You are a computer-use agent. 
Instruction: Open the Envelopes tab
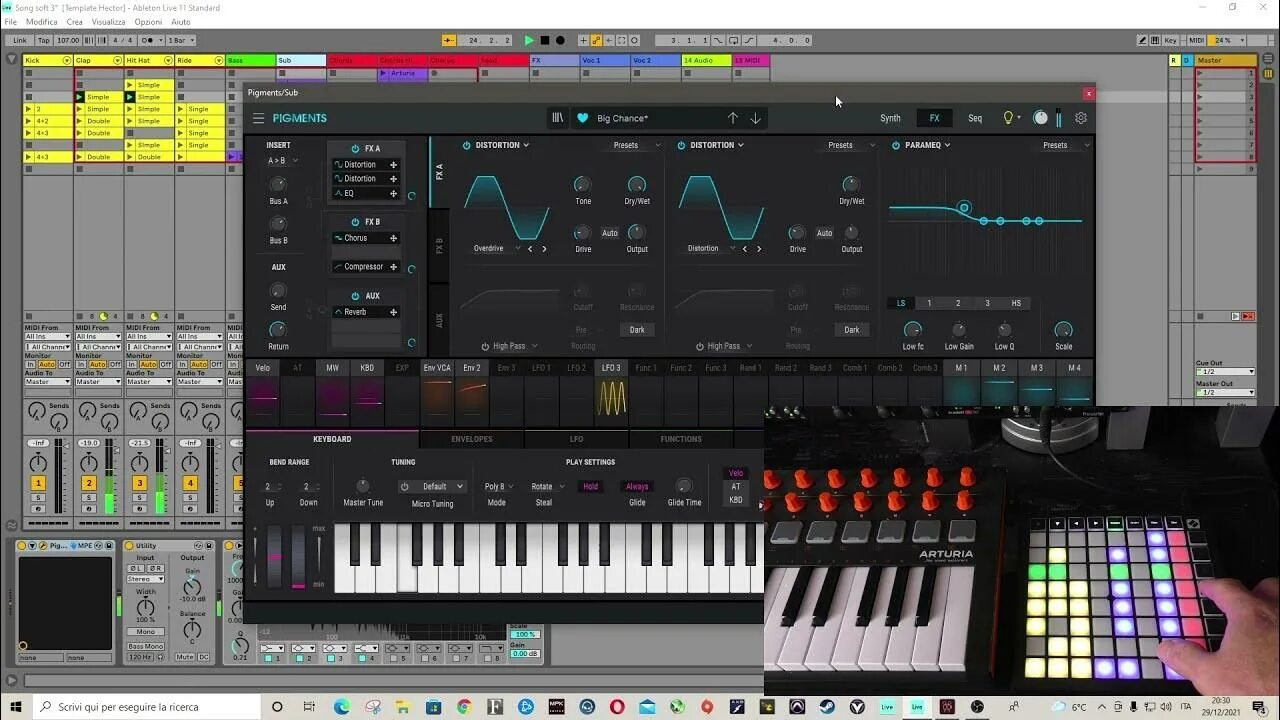coord(472,439)
